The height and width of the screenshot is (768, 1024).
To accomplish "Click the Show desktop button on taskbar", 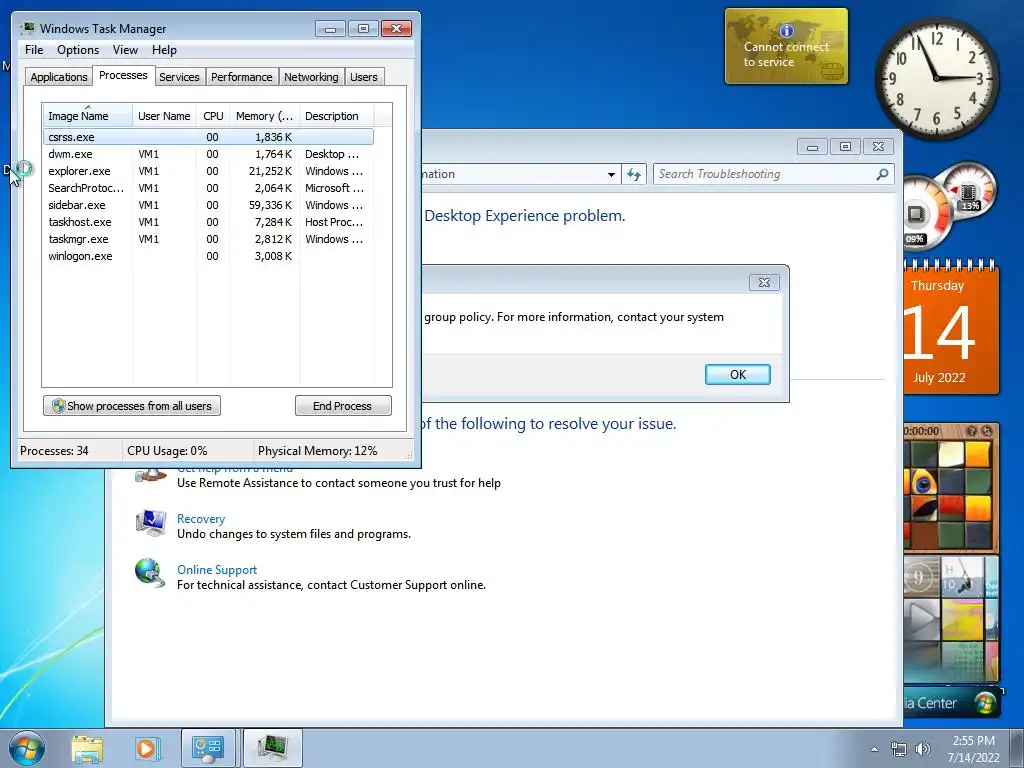I will pyautogui.click(x=1017, y=748).
